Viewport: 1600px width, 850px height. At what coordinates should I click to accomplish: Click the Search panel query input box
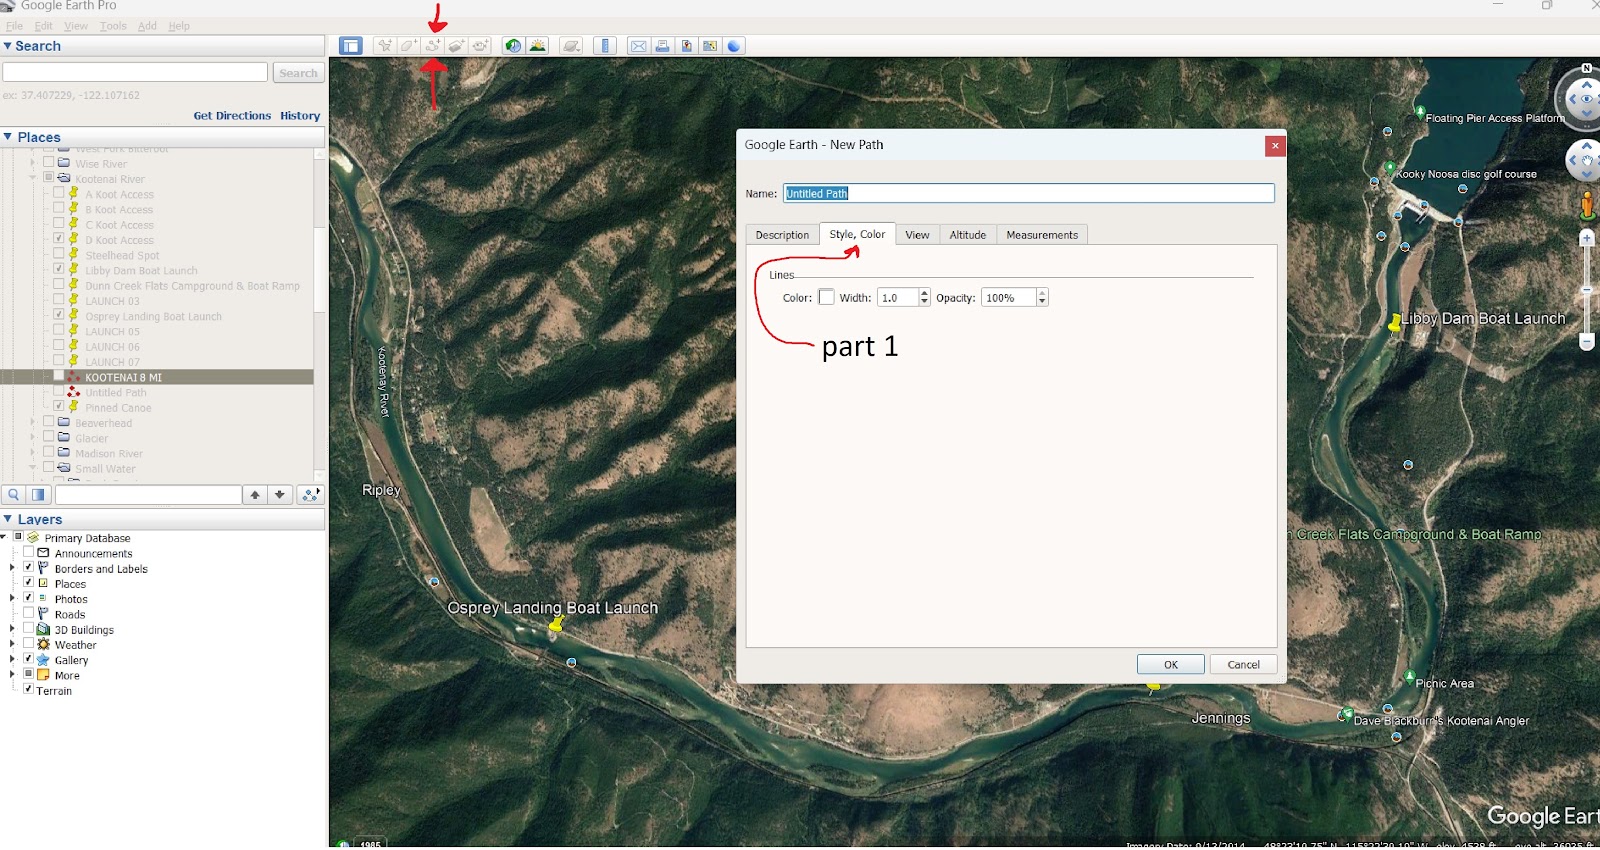(x=135, y=72)
